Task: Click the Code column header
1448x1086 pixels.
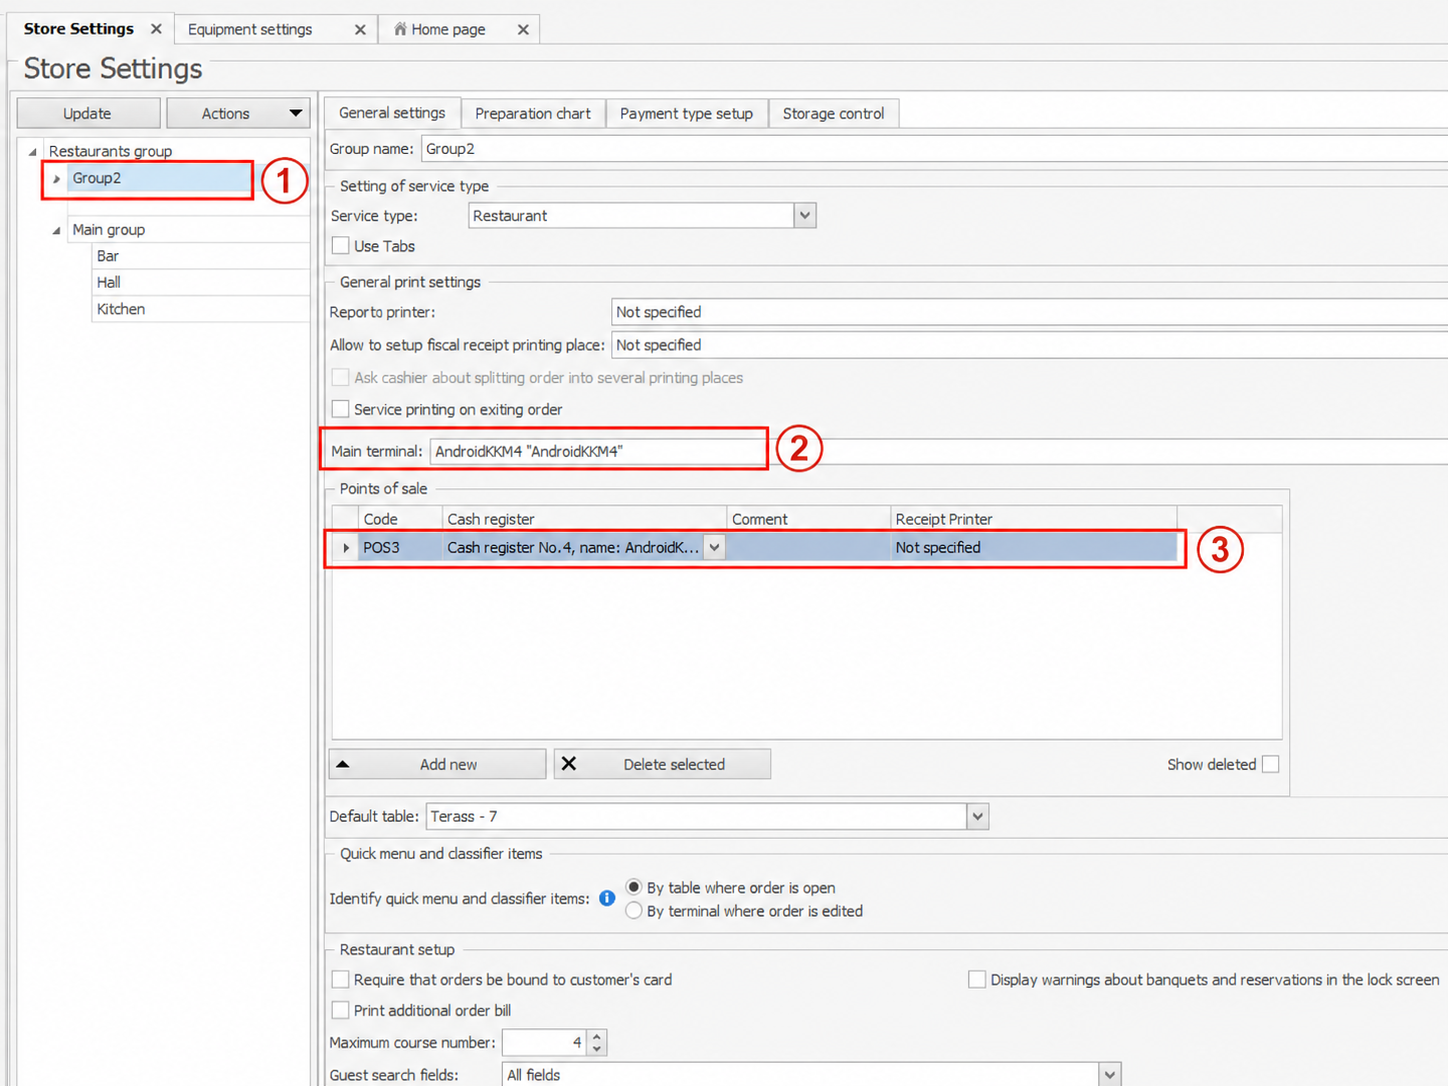Action: [400, 519]
